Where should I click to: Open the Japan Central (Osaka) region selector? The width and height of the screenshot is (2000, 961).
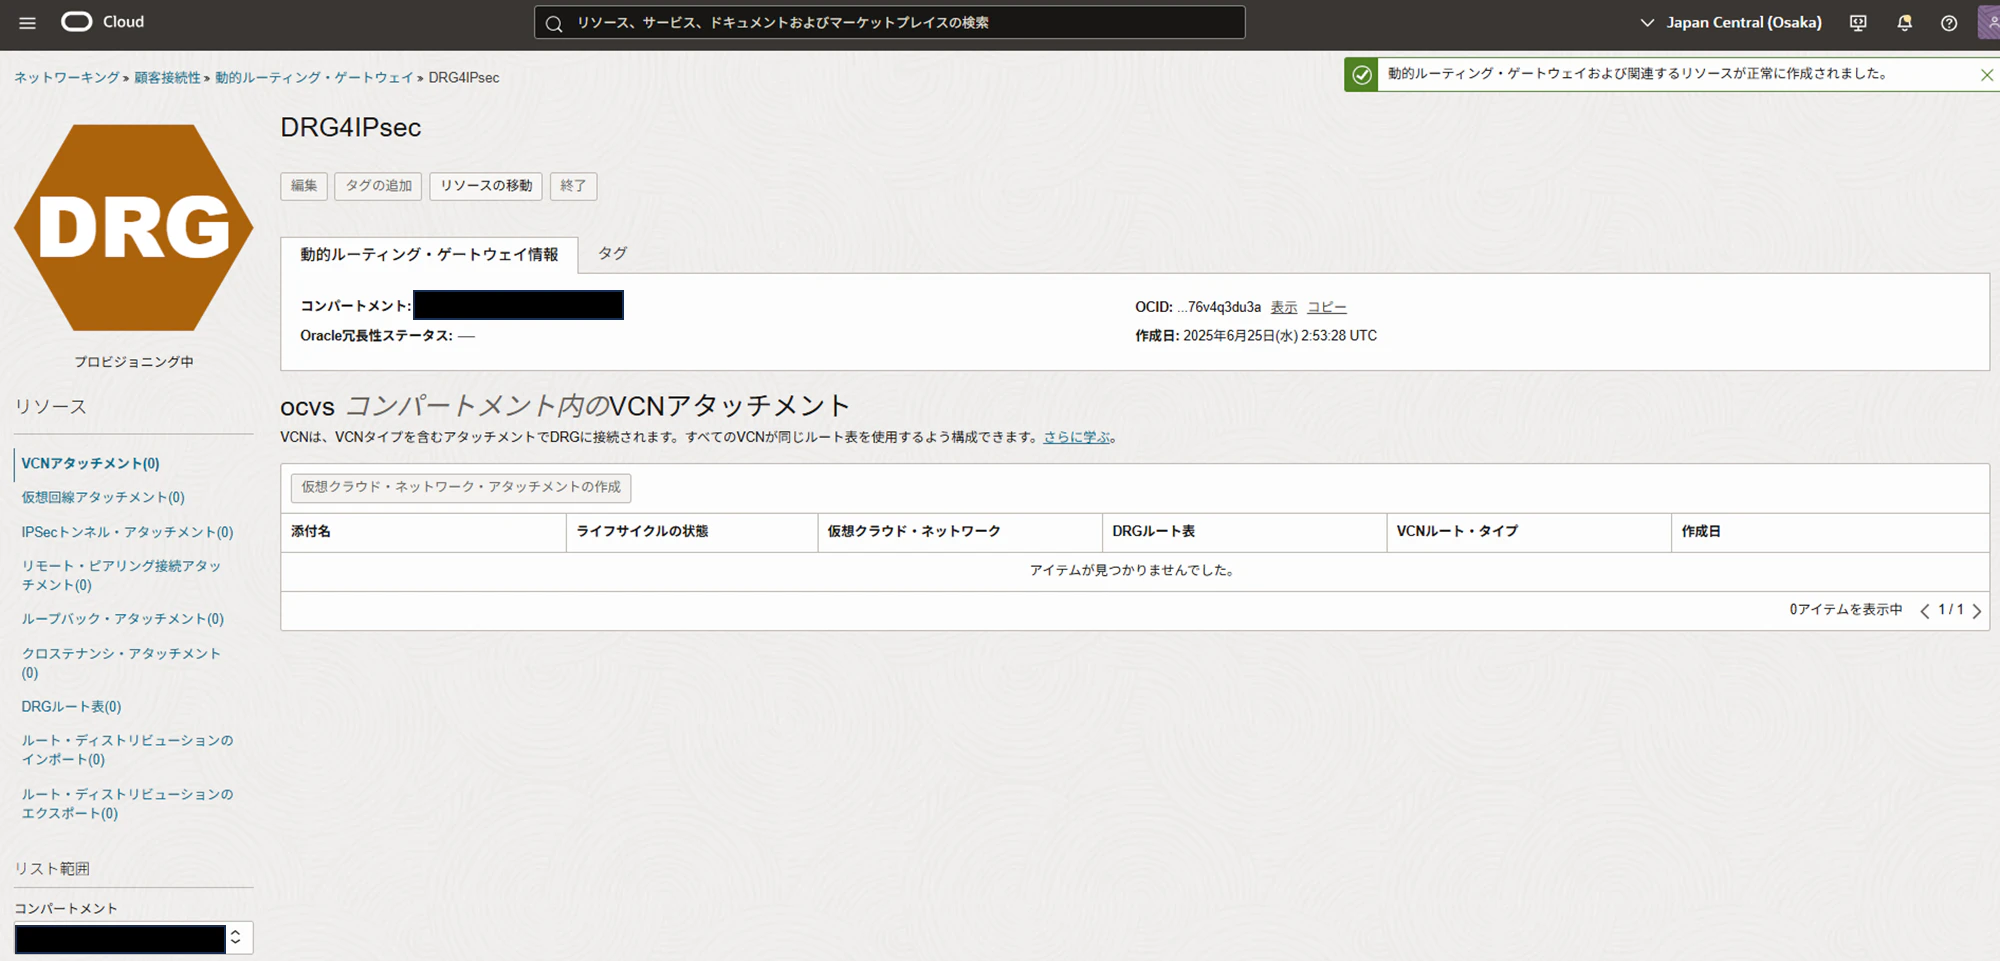(x=1732, y=23)
